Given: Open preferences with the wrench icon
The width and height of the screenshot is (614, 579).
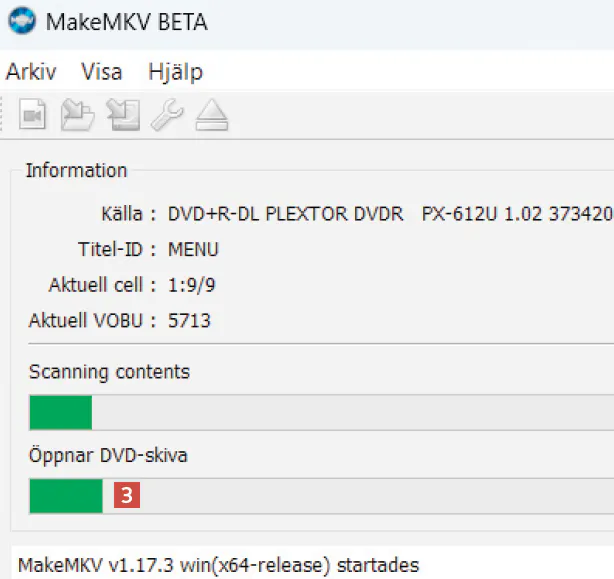Looking at the screenshot, I should (167, 117).
